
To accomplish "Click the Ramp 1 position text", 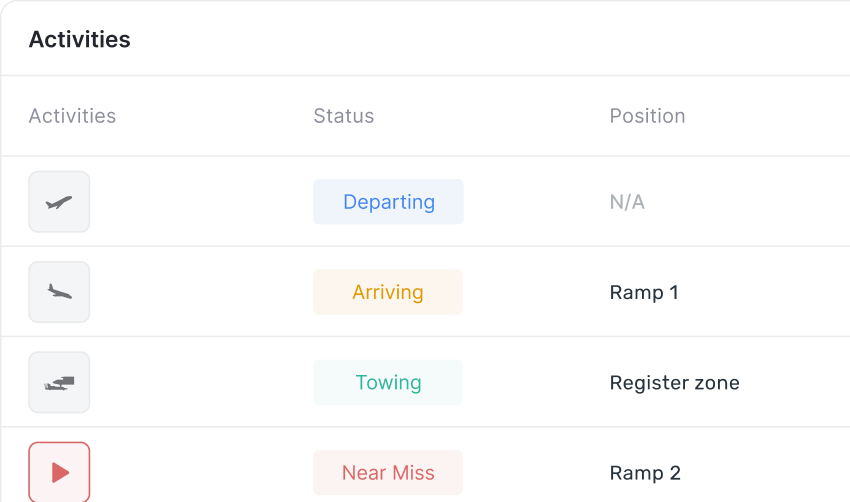I will [x=644, y=293].
